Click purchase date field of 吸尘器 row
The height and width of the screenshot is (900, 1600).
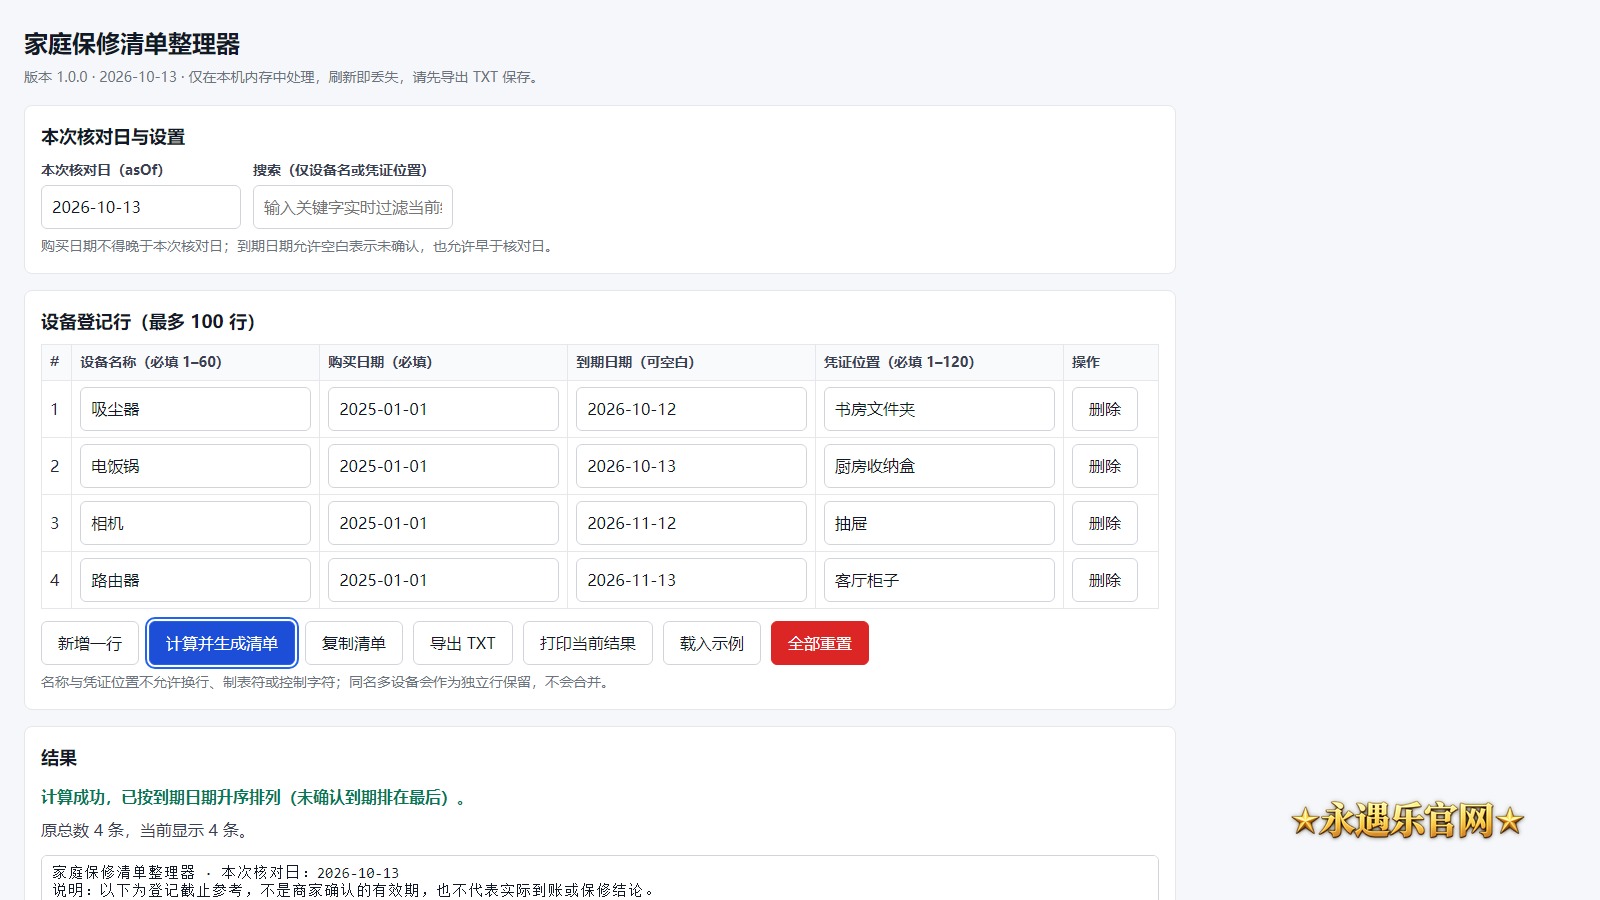(x=443, y=409)
